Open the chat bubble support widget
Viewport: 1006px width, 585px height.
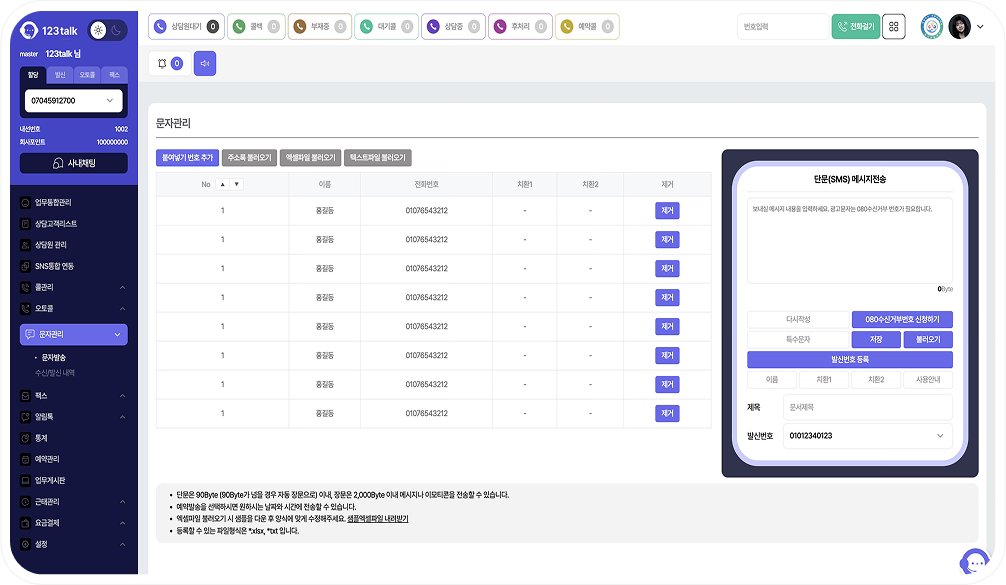[974, 562]
